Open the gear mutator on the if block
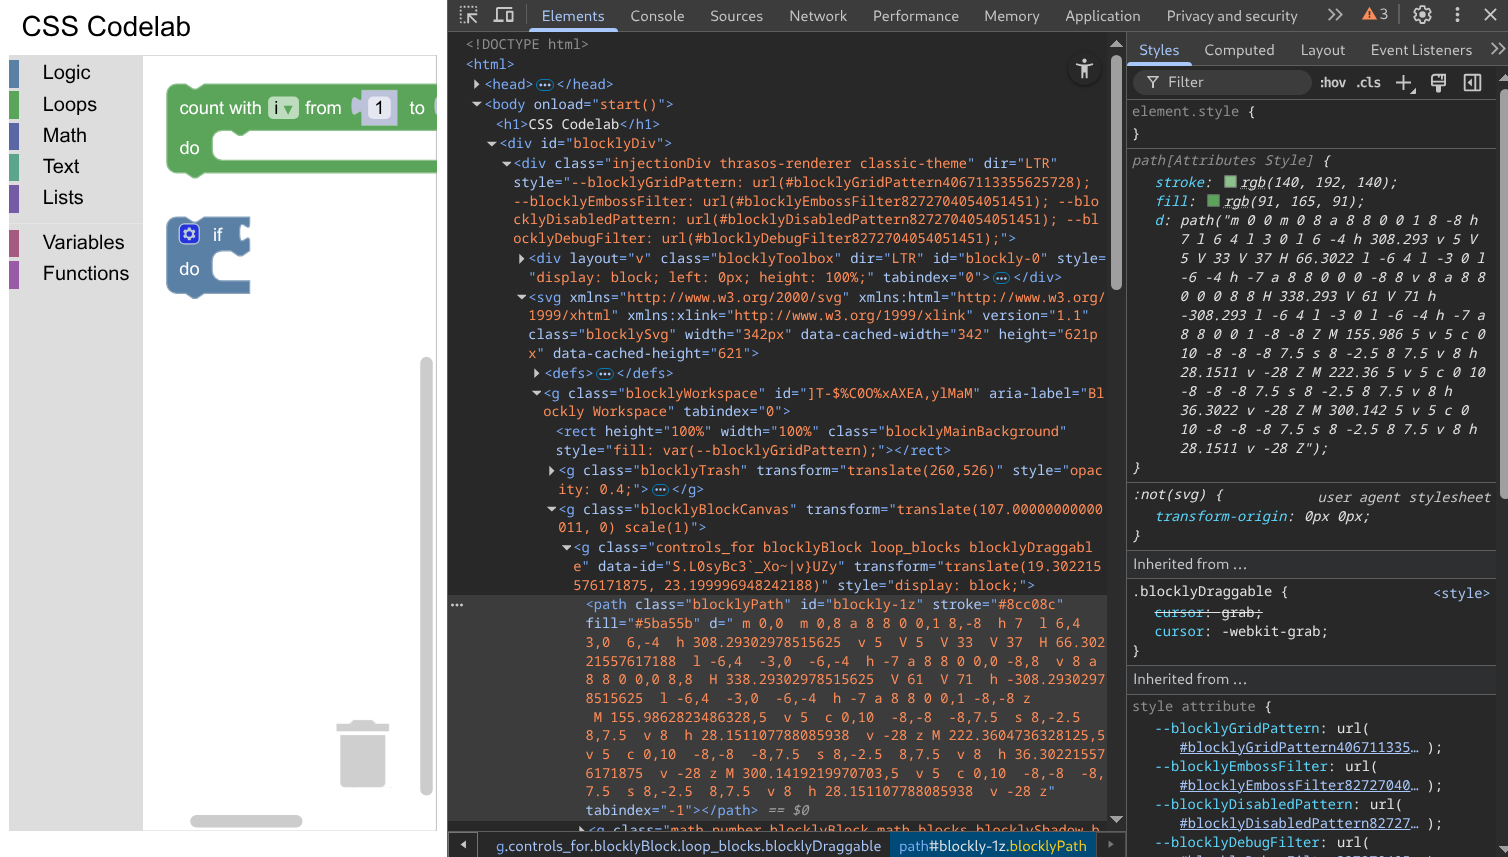 click(x=189, y=234)
